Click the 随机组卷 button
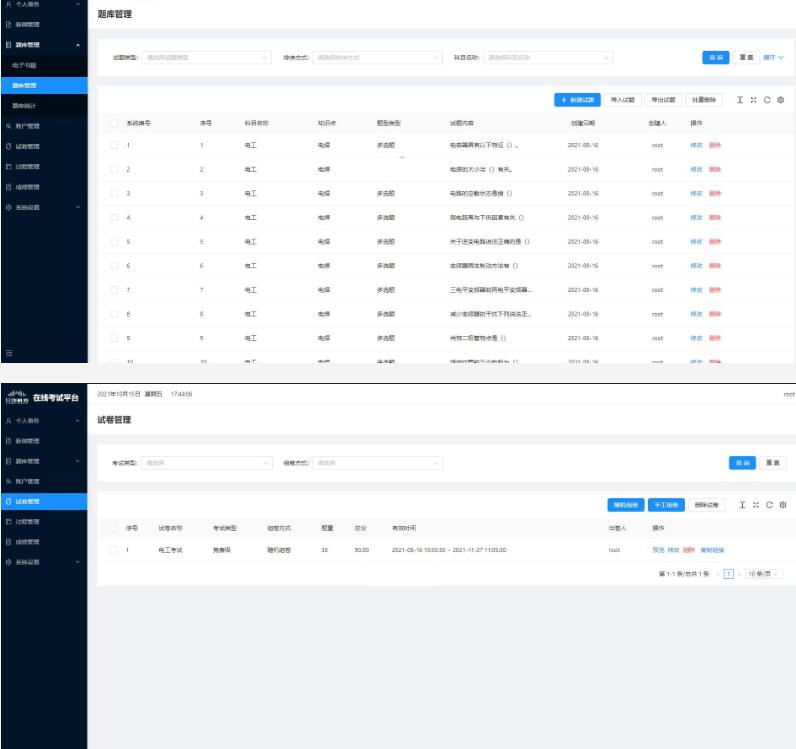The image size is (796, 749). point(625,505)
